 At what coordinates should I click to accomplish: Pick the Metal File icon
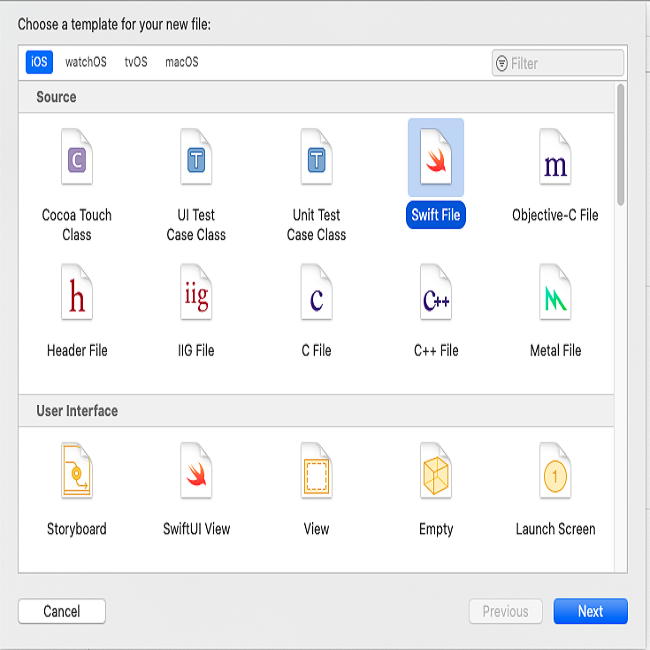tap(555, 292)
